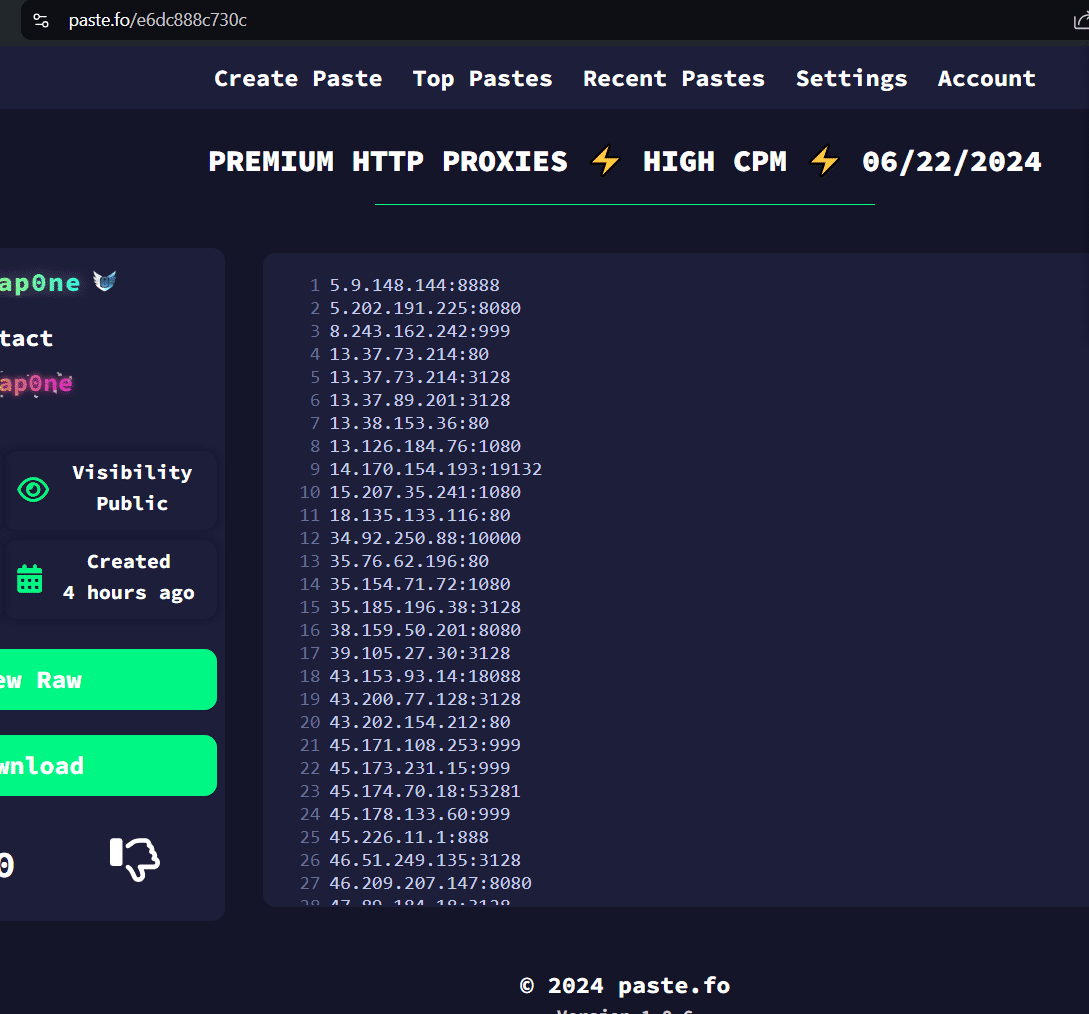The image size is (1089, 1014).
Task: Select line 18.135.133.116:80
Action: pyautogui.click(x=419, y=515)
